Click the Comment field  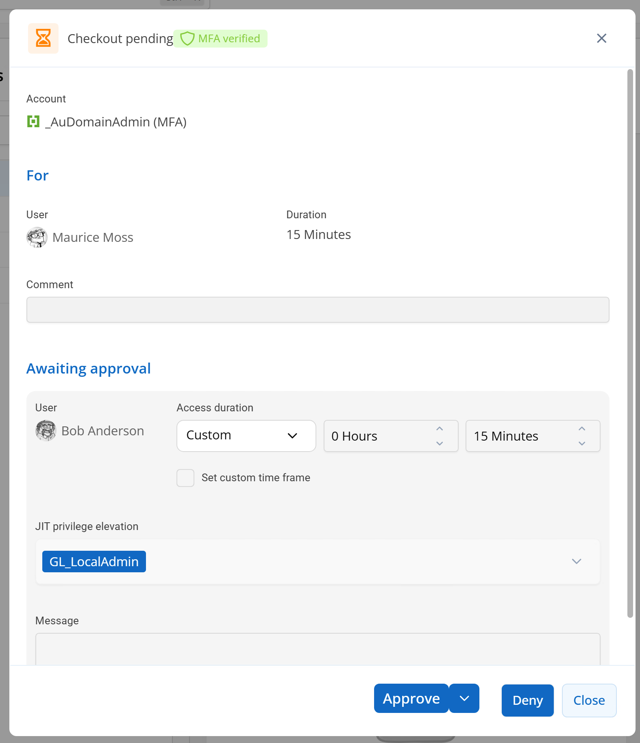(317, 310)
